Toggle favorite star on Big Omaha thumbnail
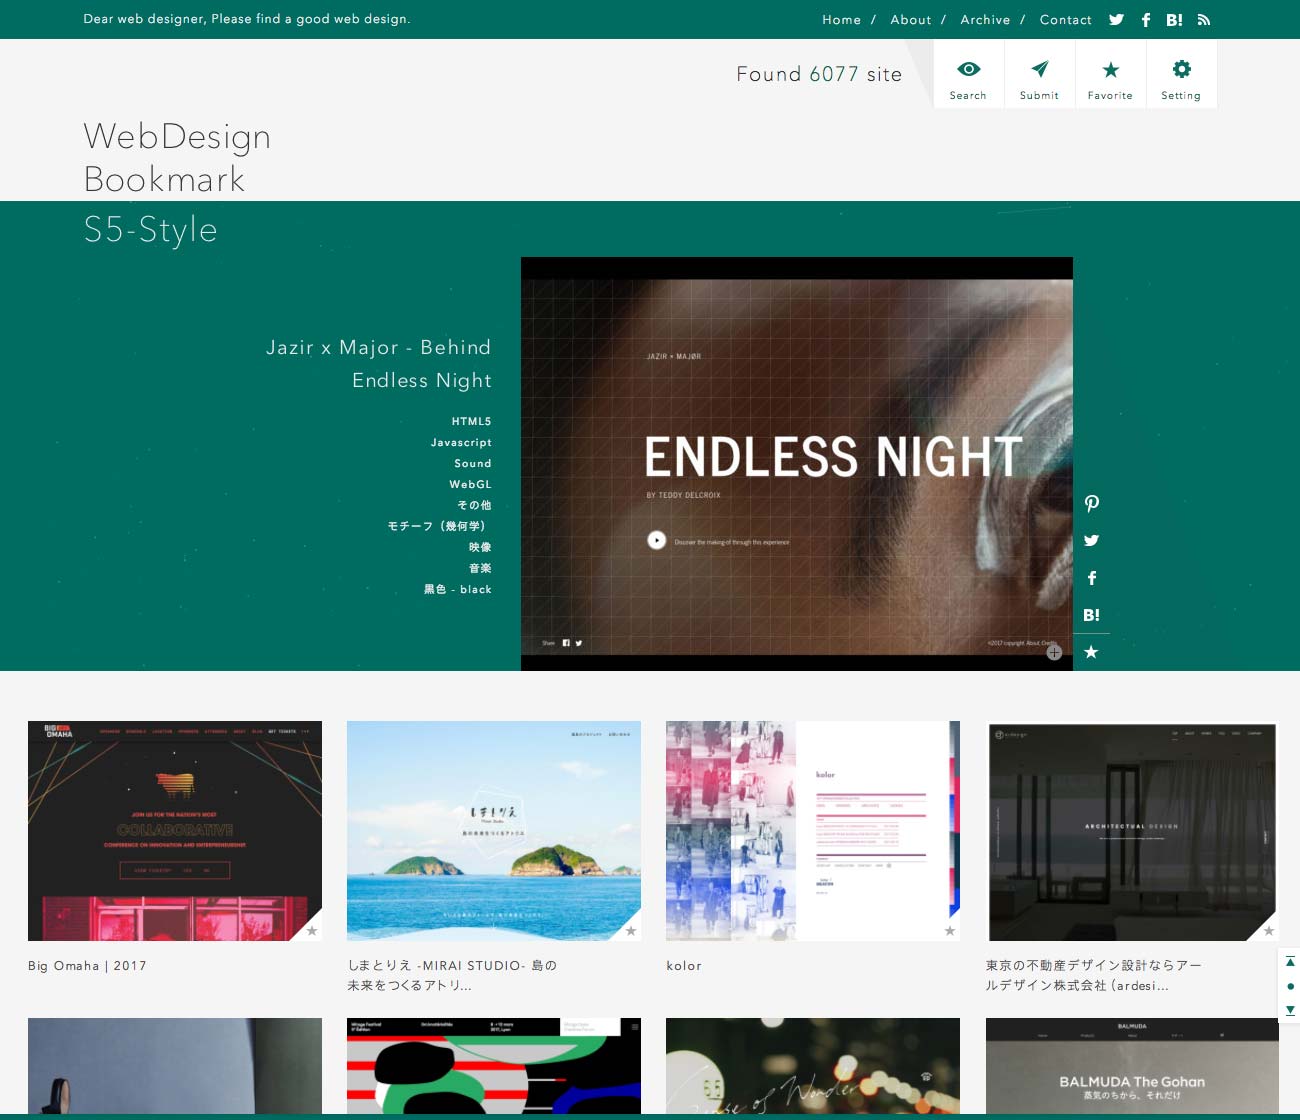Image resolution: width=1300 pixels, height=1120 pixels. (x=312, y=931)
